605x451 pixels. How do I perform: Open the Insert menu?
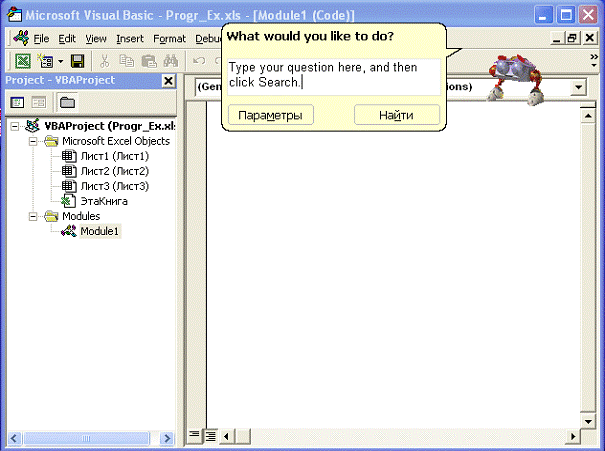click(130, 39)
